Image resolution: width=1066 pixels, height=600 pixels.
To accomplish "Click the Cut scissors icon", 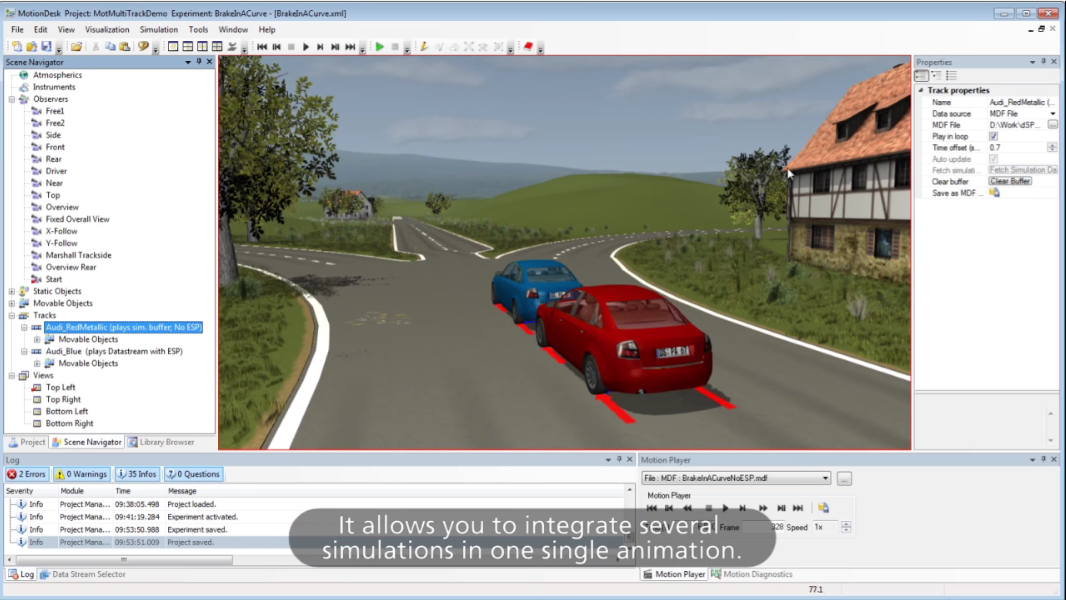I will click(95, 47).
